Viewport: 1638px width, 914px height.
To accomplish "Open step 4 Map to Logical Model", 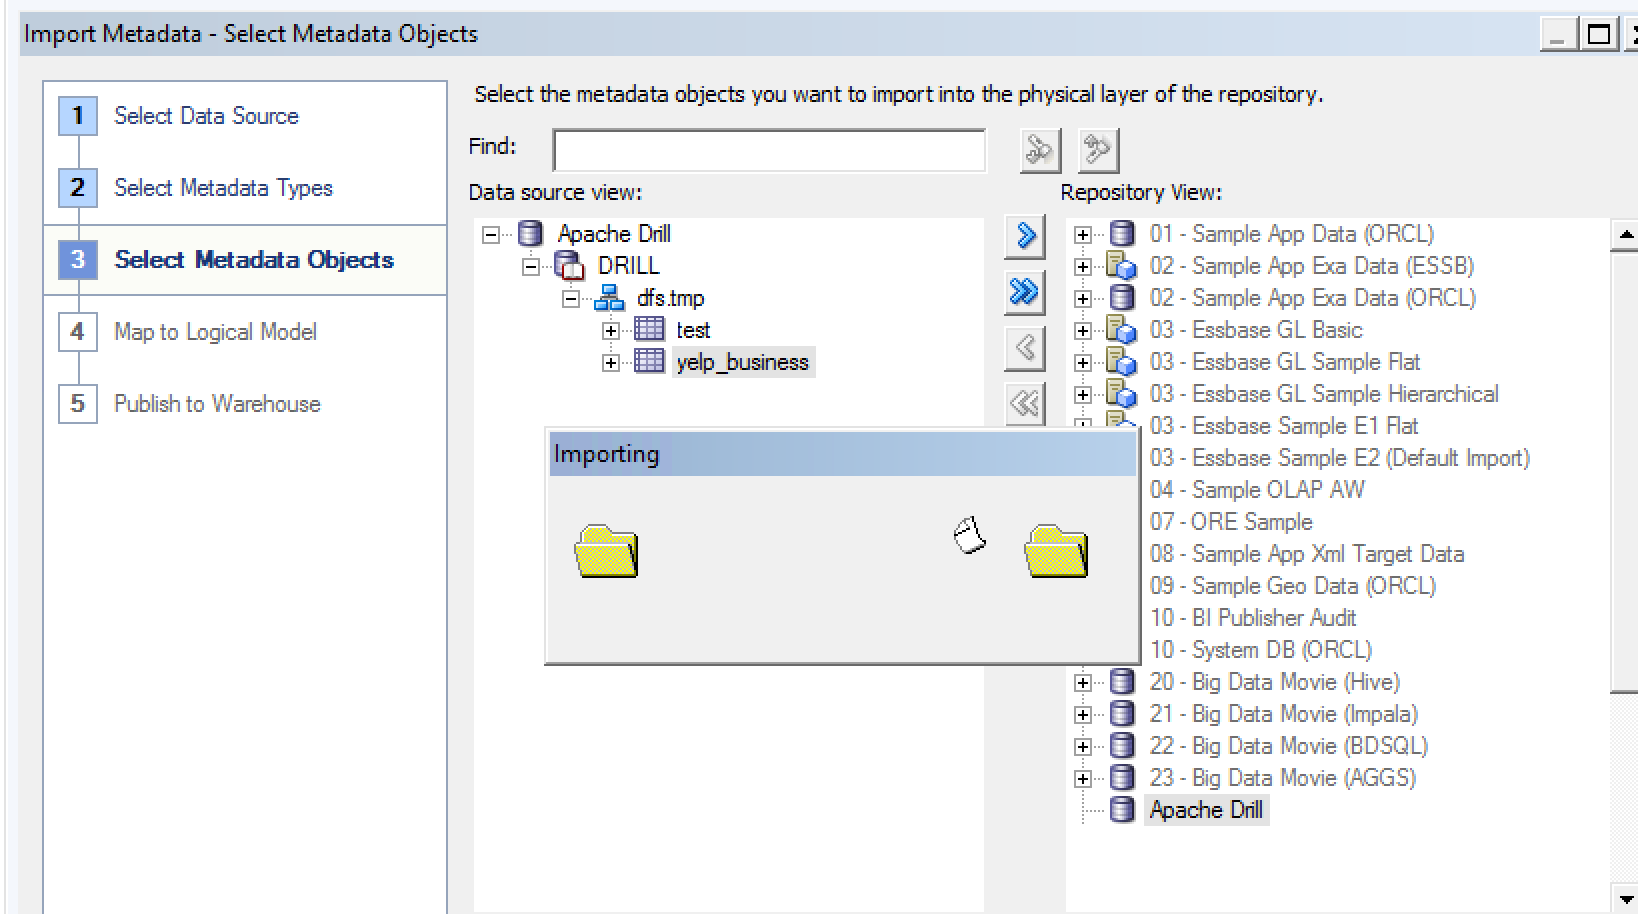I will pyautogui.click(x=215, y=332).
